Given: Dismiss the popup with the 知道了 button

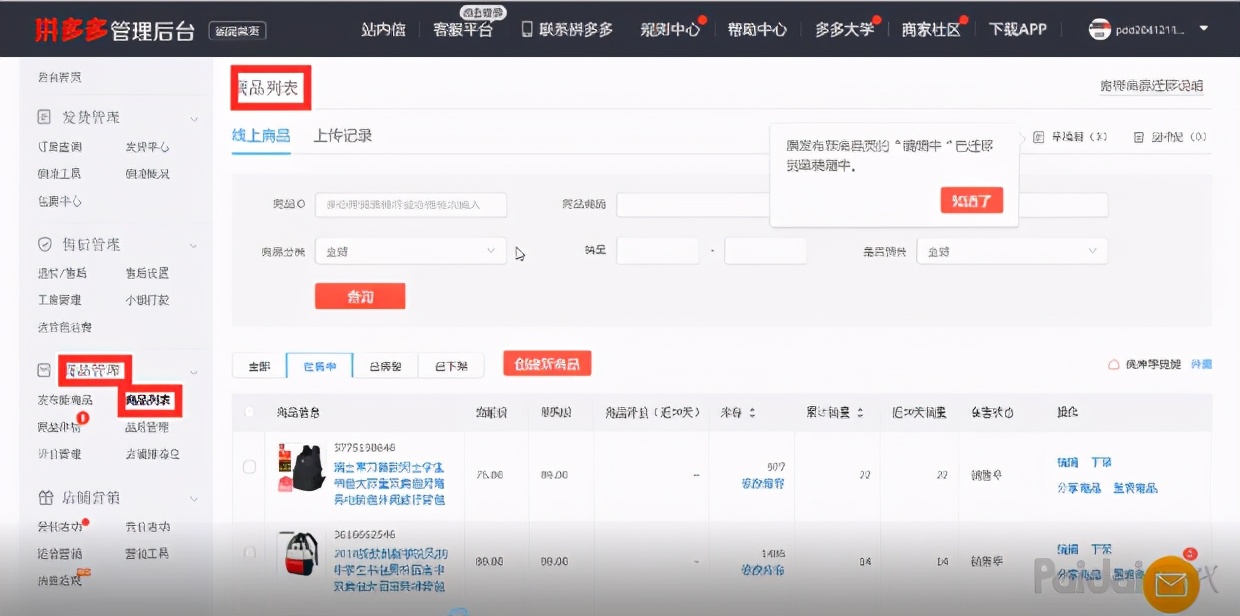Looking at the screenshot, I should tap(970, 200).
